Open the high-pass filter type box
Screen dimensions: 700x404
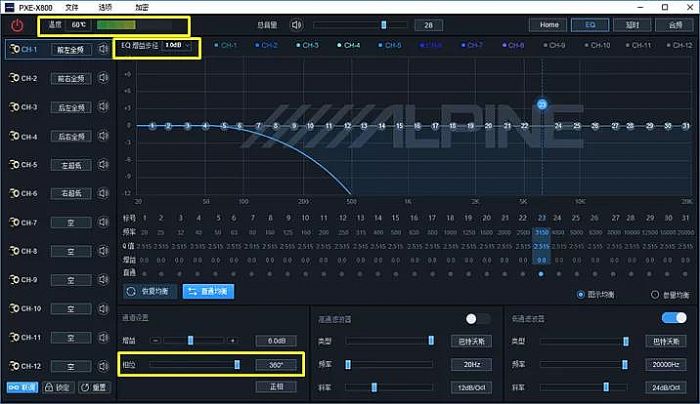(471, 342)
